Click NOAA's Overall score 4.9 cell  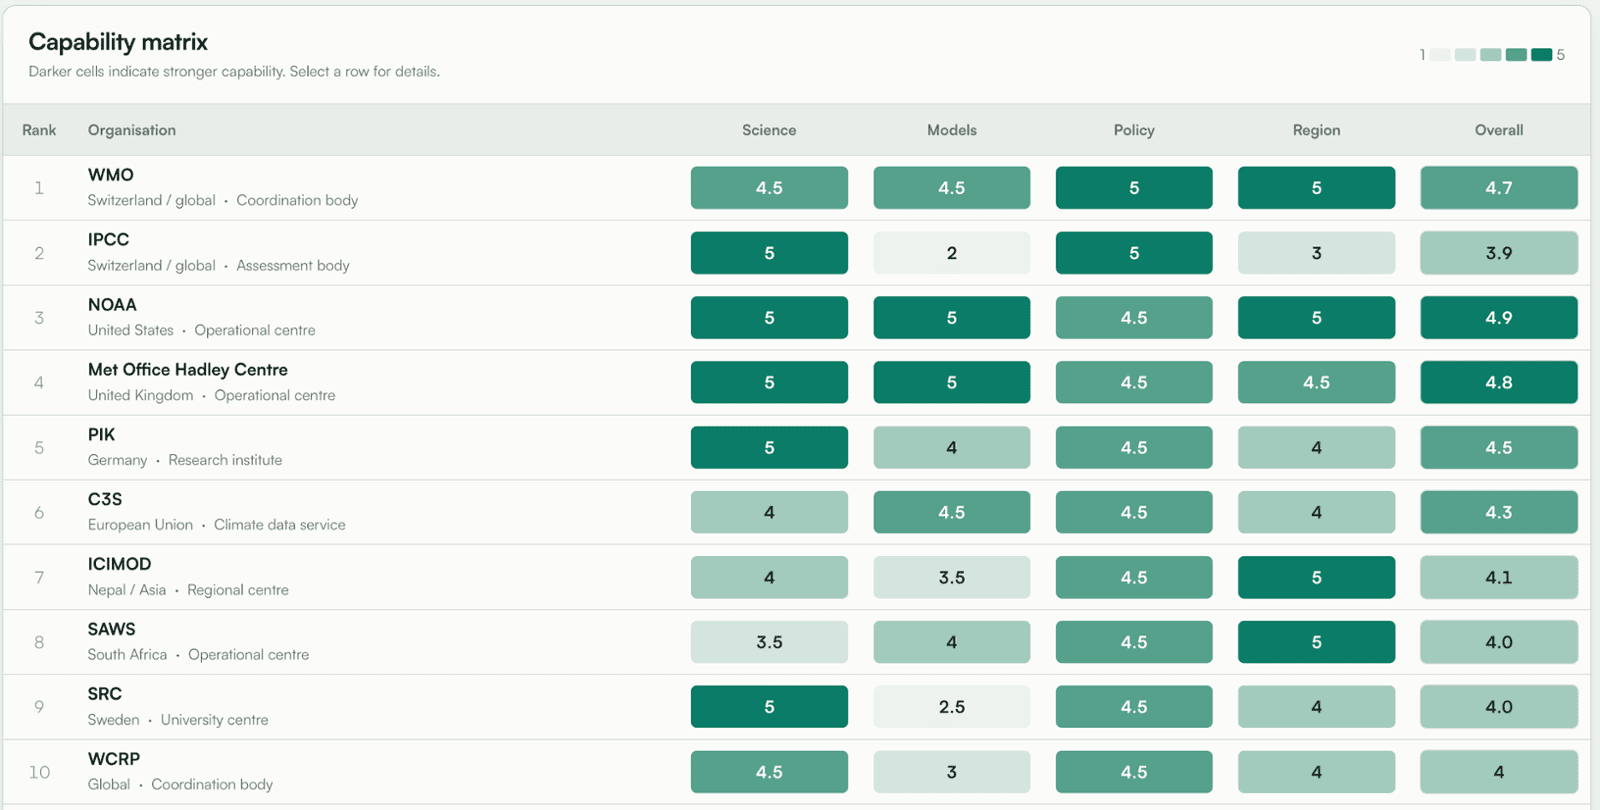(1499, 318)
